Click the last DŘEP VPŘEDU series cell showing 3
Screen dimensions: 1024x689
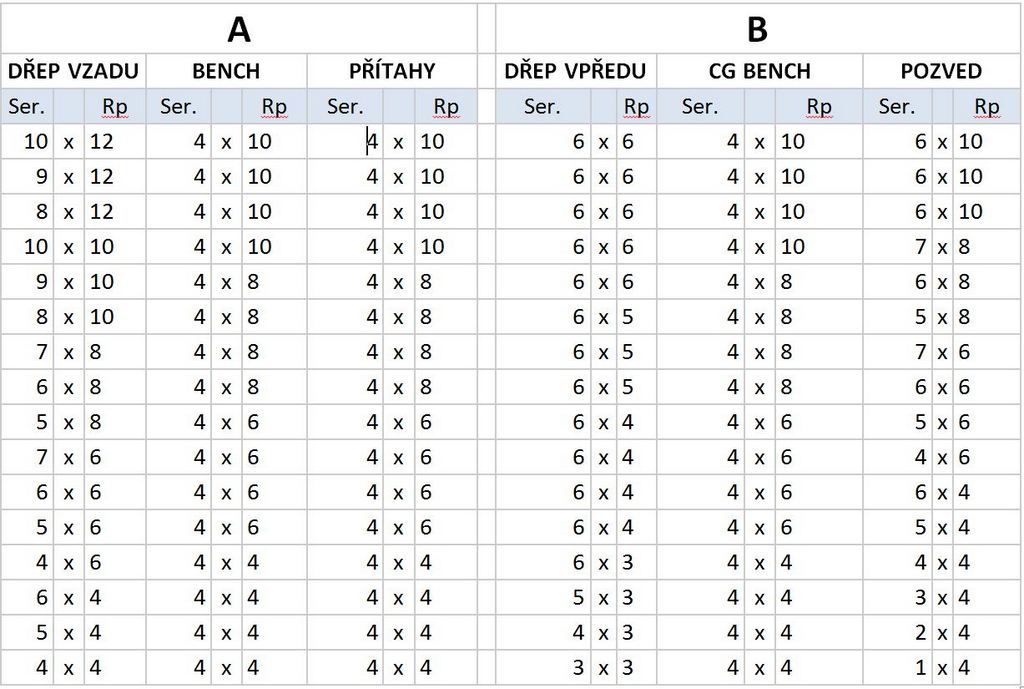click(543, 667)
